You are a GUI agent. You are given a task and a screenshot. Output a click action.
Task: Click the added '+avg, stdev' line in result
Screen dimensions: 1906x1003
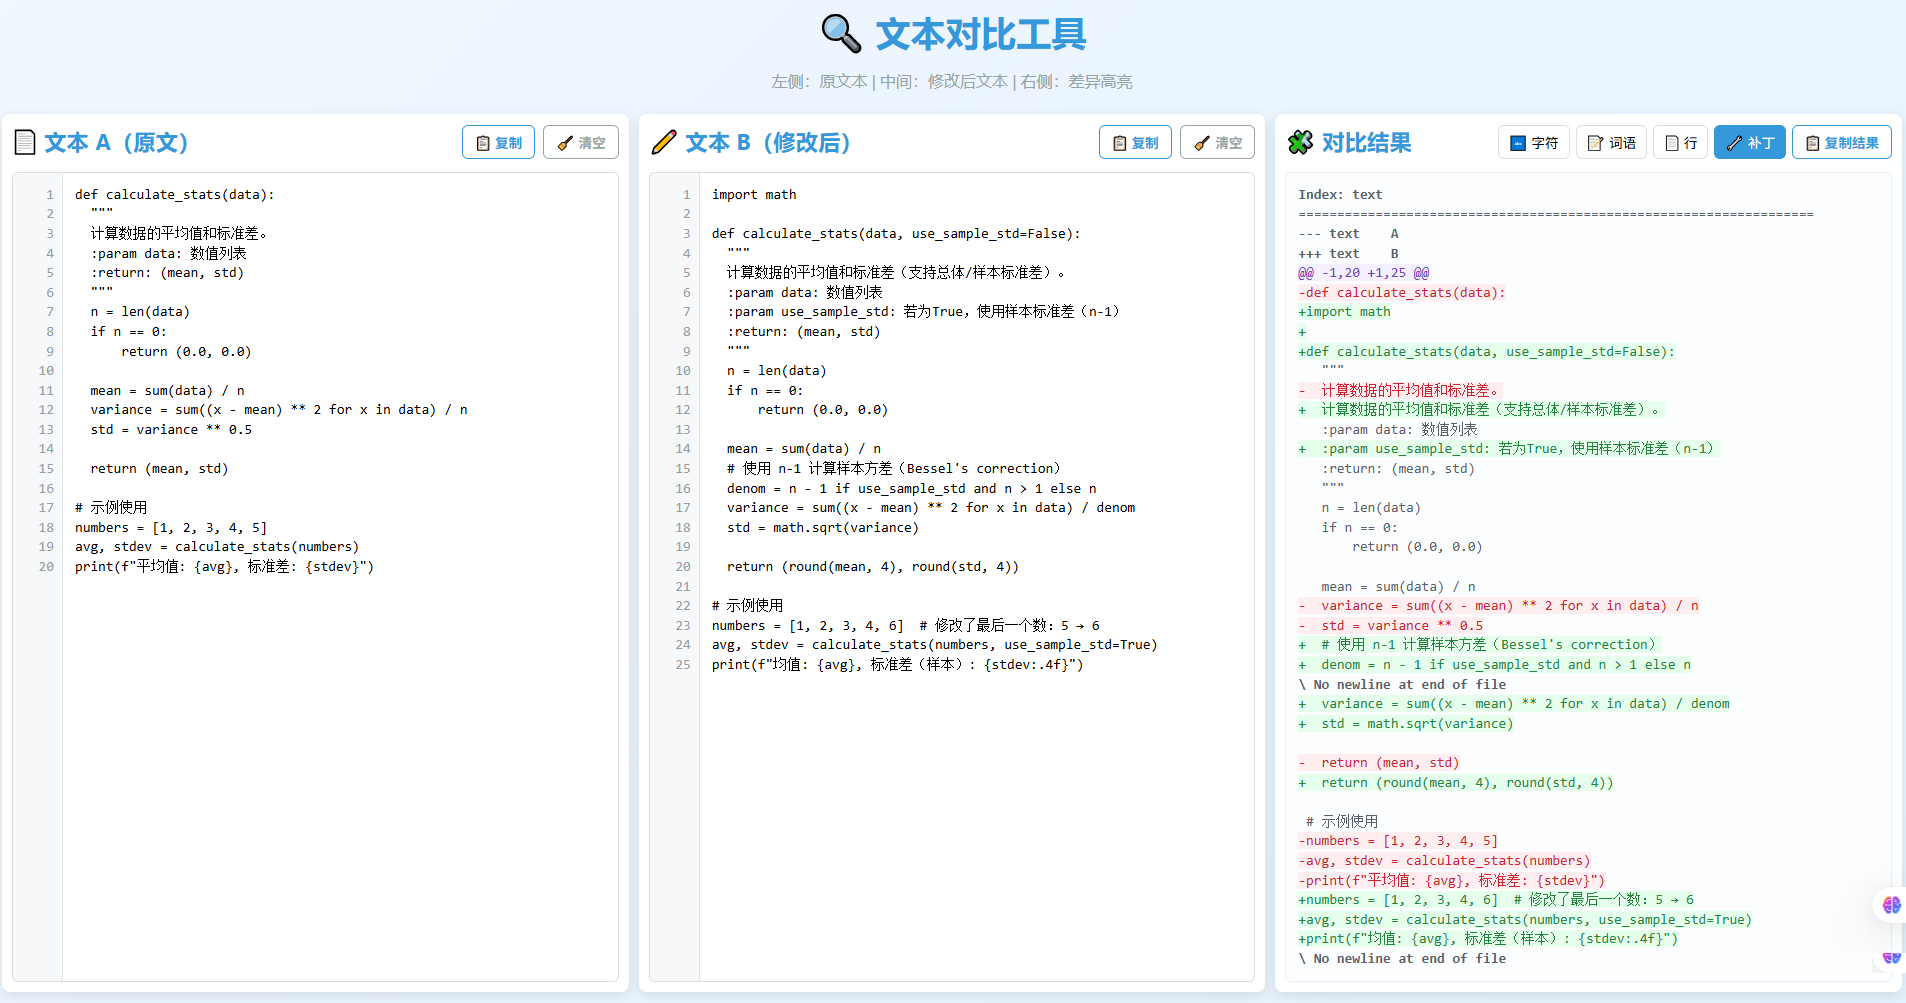pos(1525,920)
